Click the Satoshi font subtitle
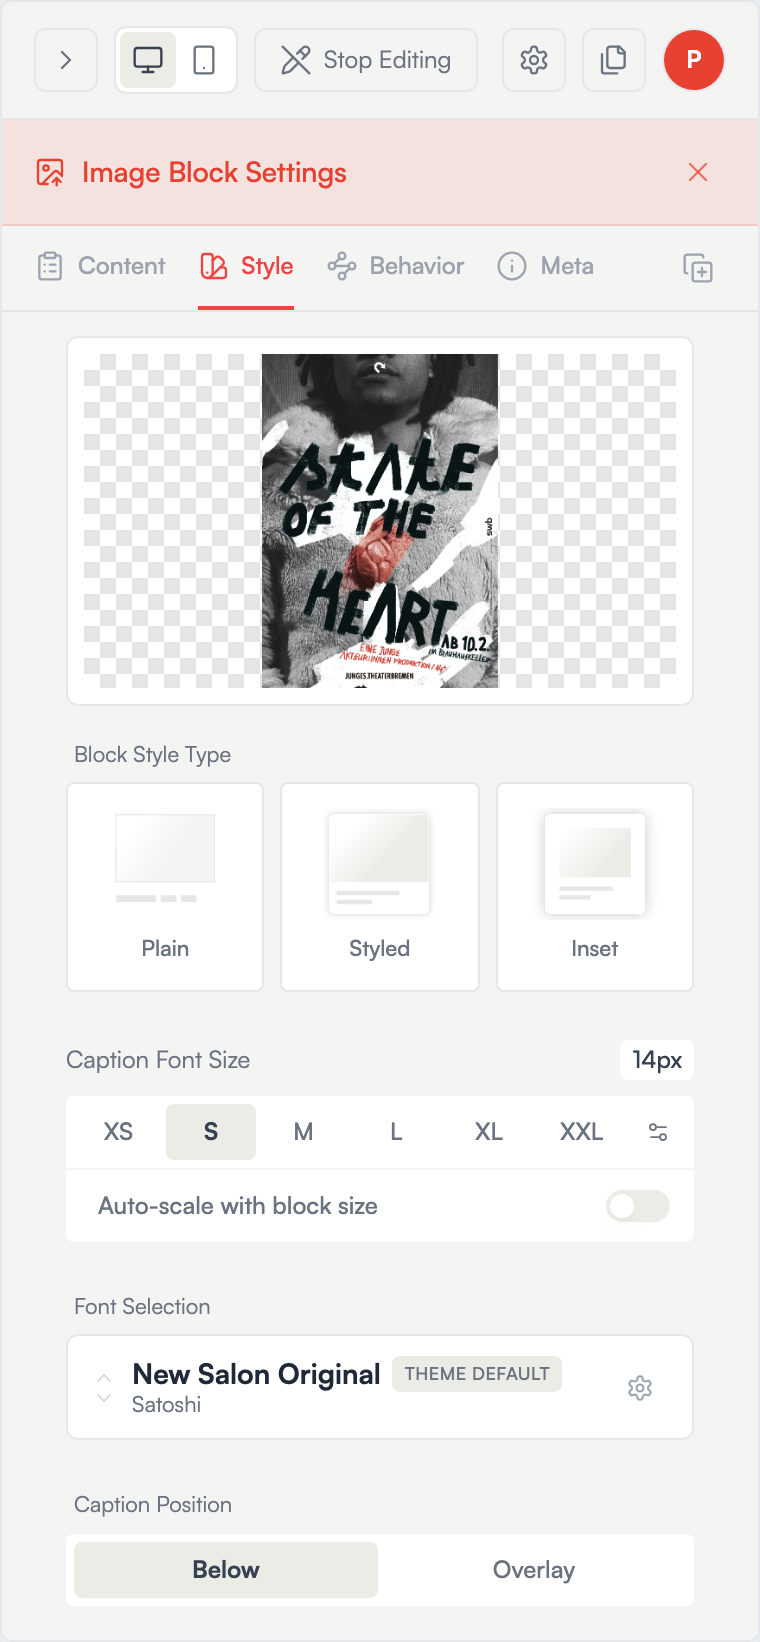The width and height of the screenshot is (760, 1642). [x=166, y=1405]
